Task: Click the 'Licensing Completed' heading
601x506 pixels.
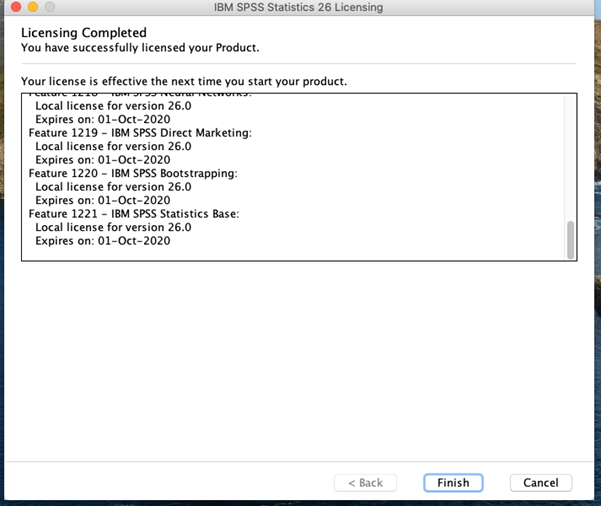Action: point(84,33)
